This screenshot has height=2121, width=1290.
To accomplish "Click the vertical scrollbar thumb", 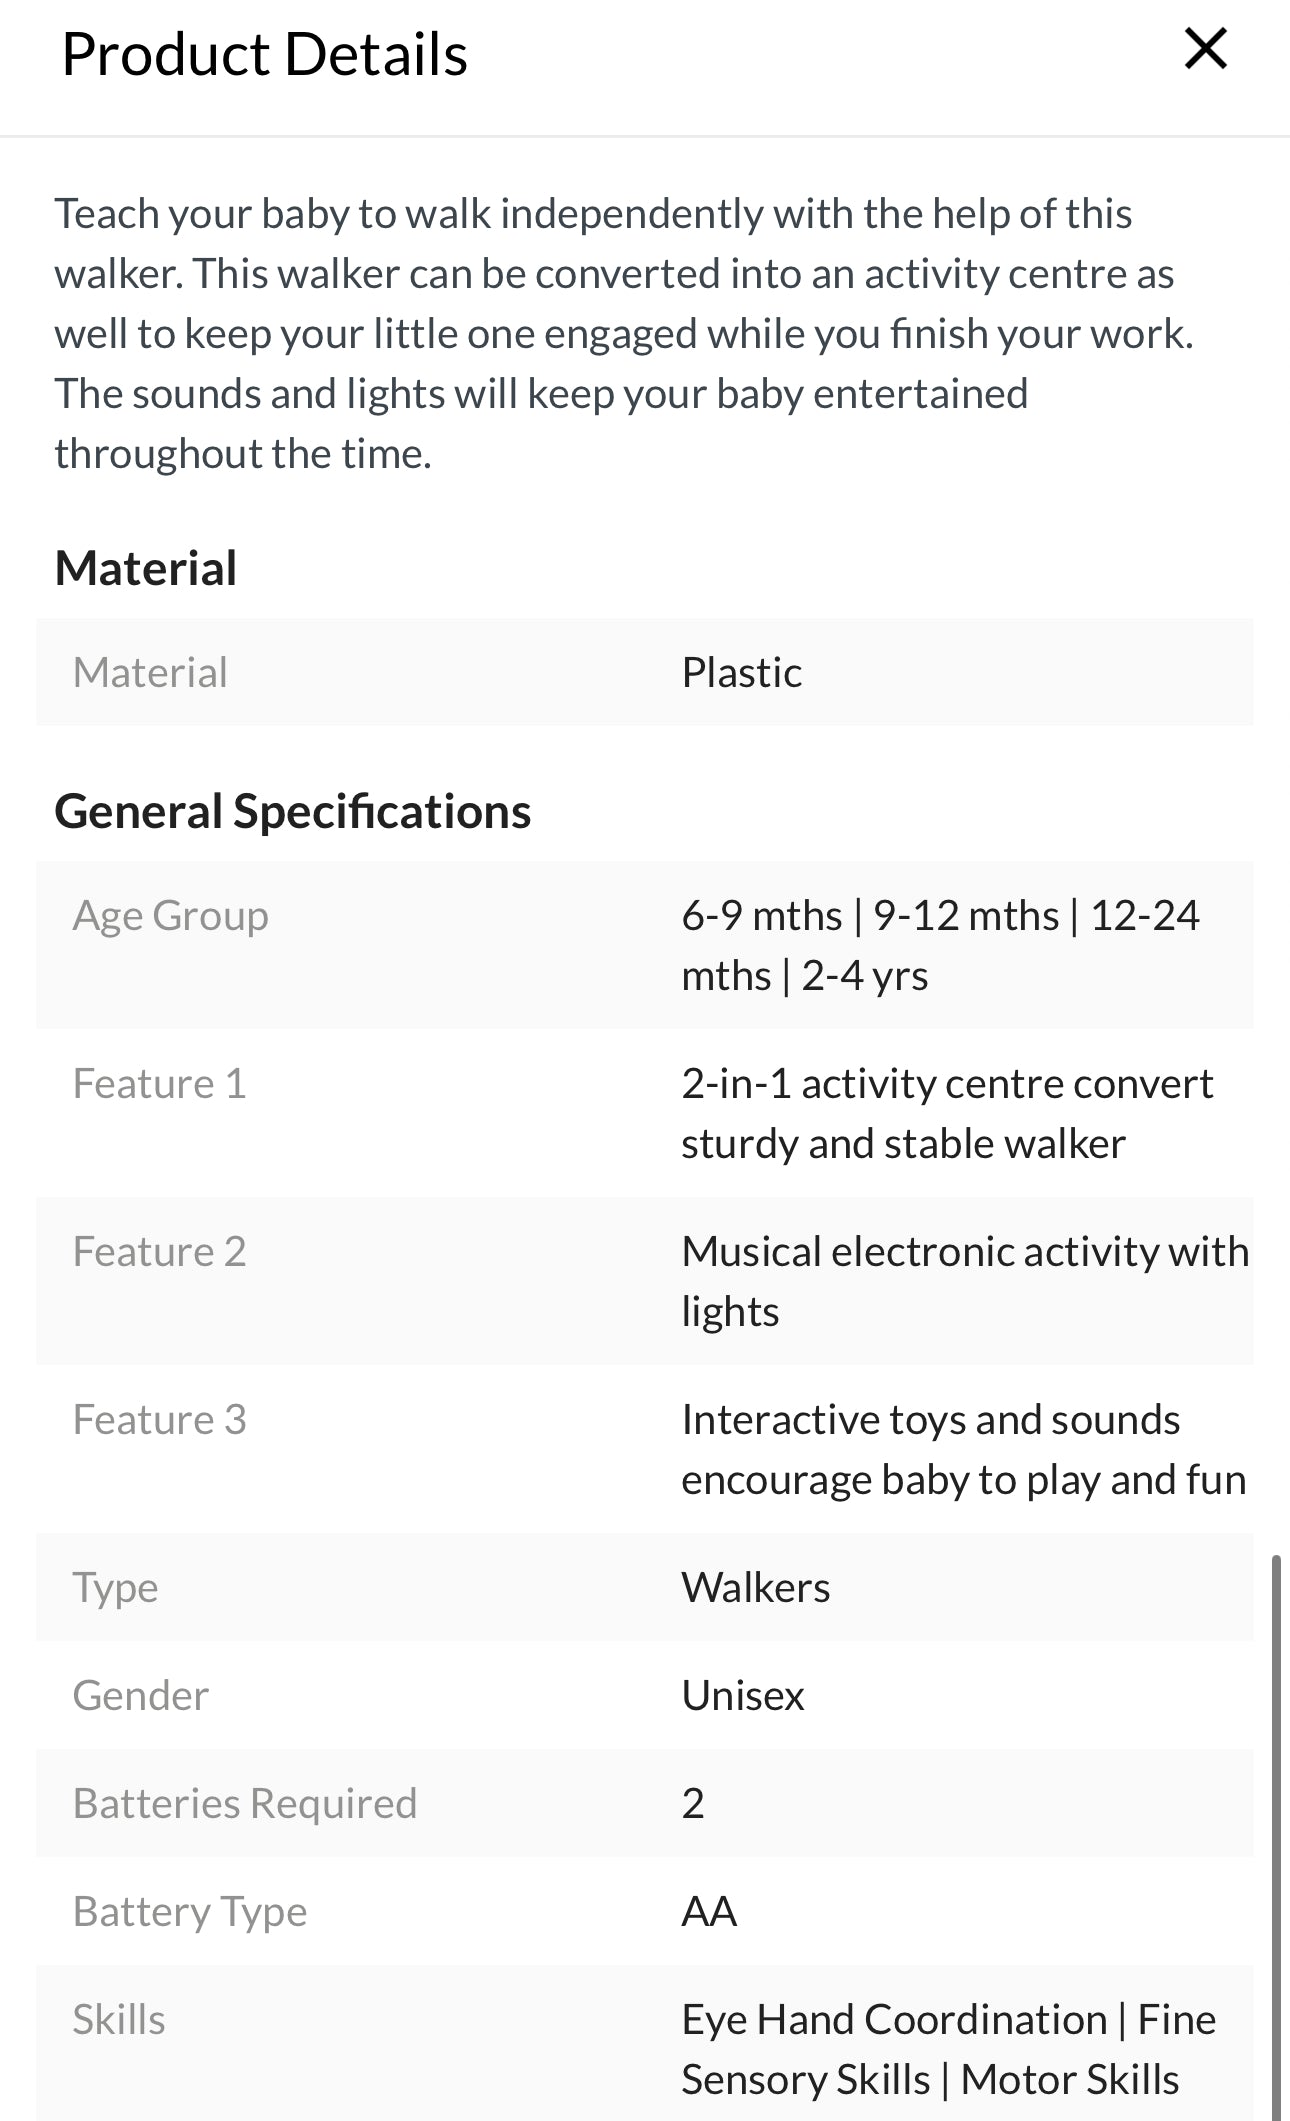I will tap(1275, 1830).
